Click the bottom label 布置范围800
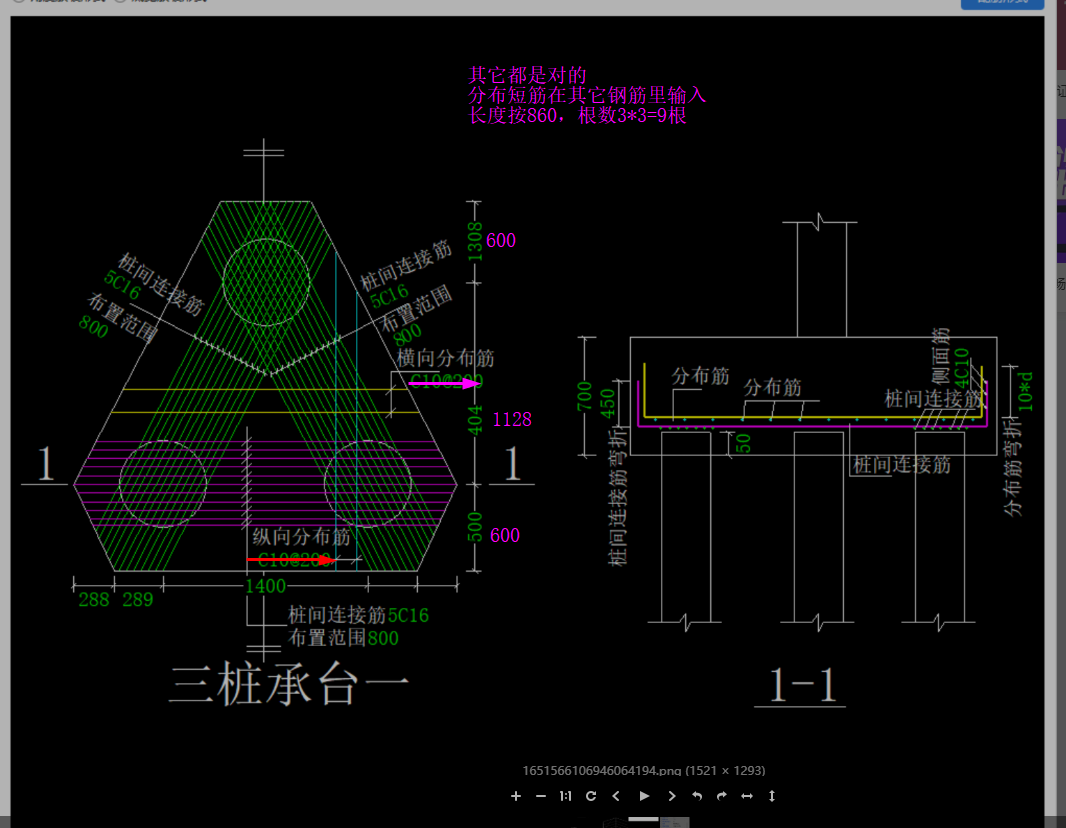 pyautogui.click(x=343, y=638)
